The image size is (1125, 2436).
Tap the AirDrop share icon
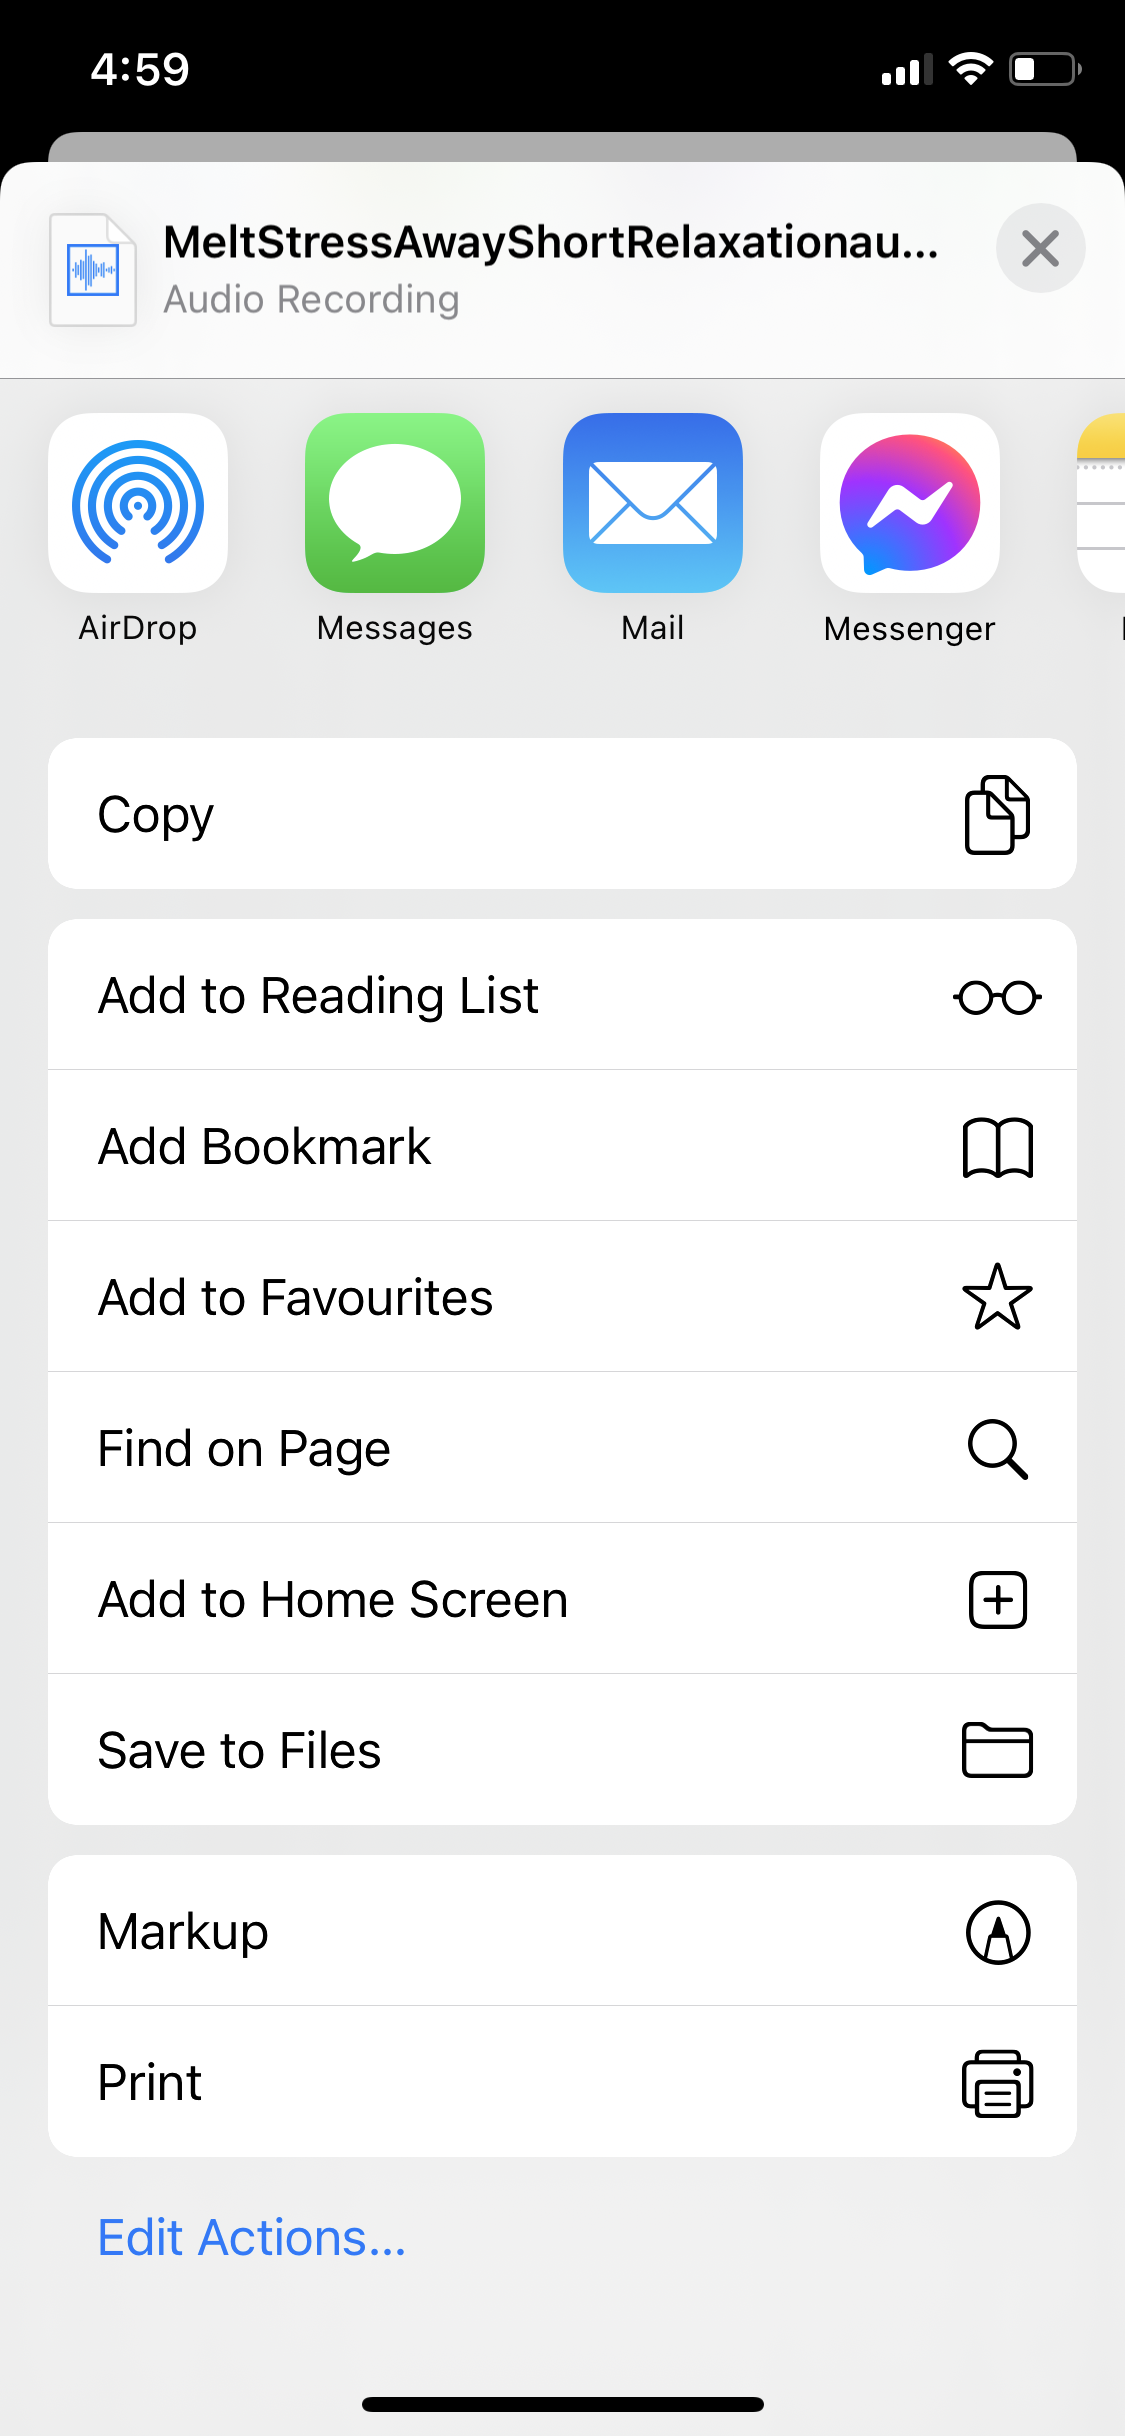click(x=138, y=503)
